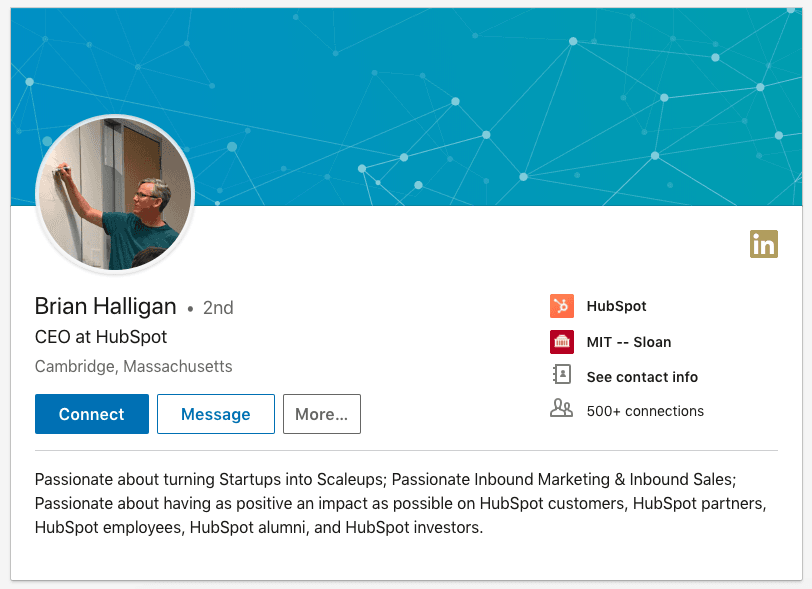
Task: Click the 2nd degree connection indicator
Action: click(218, 307)
